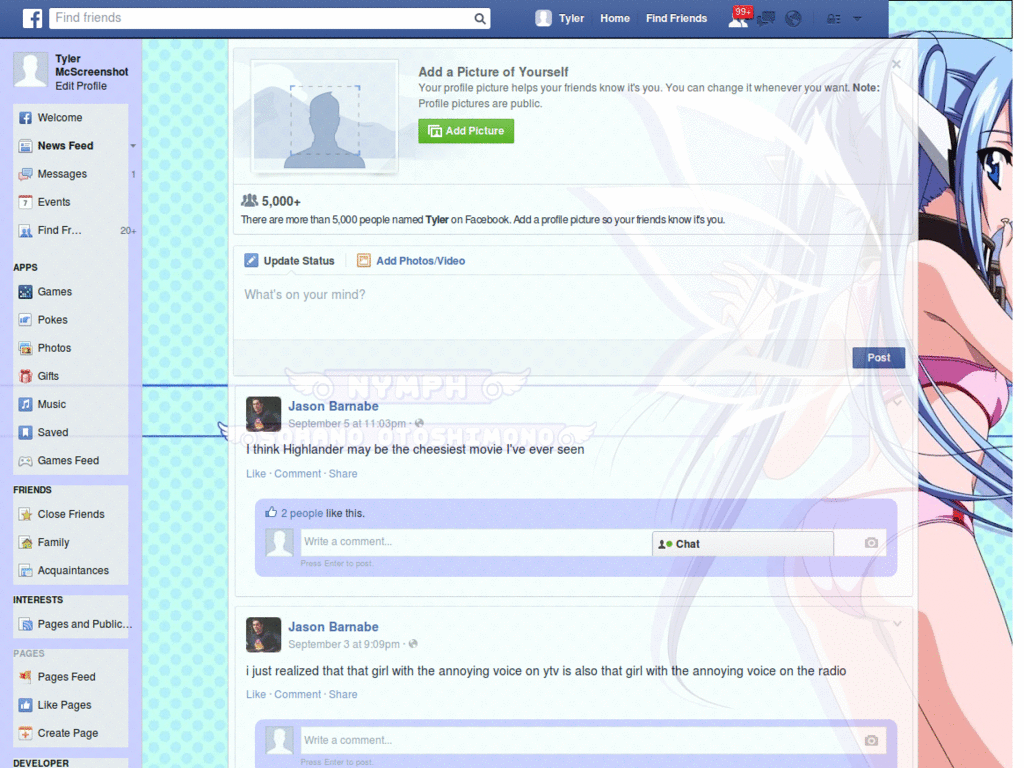Click the green Add Picture button
This screenshot has width=1024, height=768.
point(466,131)
